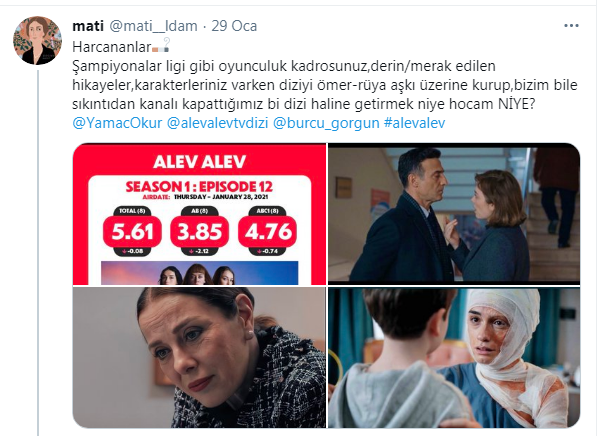Click the ABC1 4.76 rating badge

pyautogui.click(x=267, y=231)
